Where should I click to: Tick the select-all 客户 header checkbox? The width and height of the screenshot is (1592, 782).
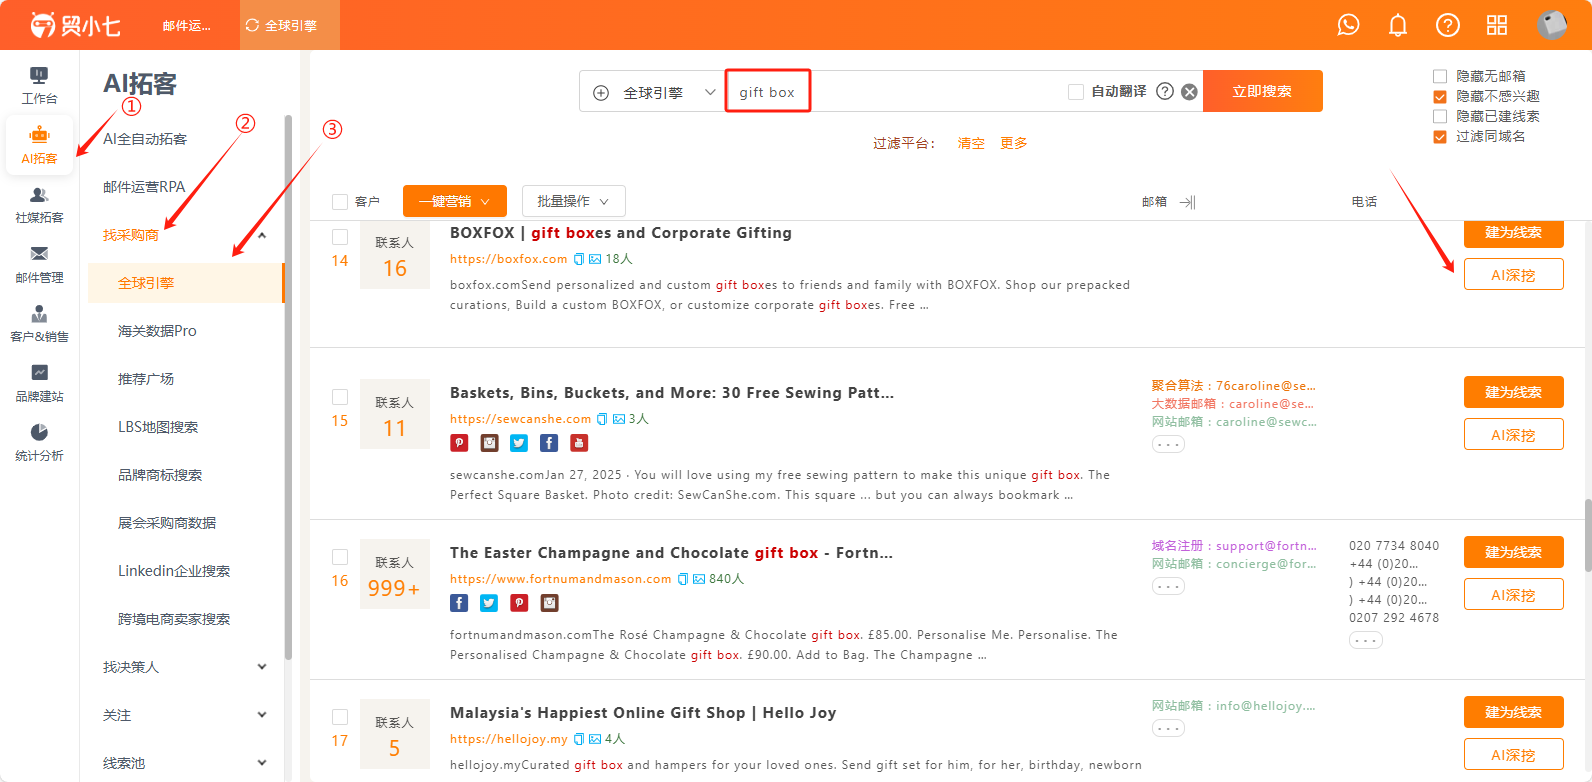pyautogui.click(x=340, y=202)
